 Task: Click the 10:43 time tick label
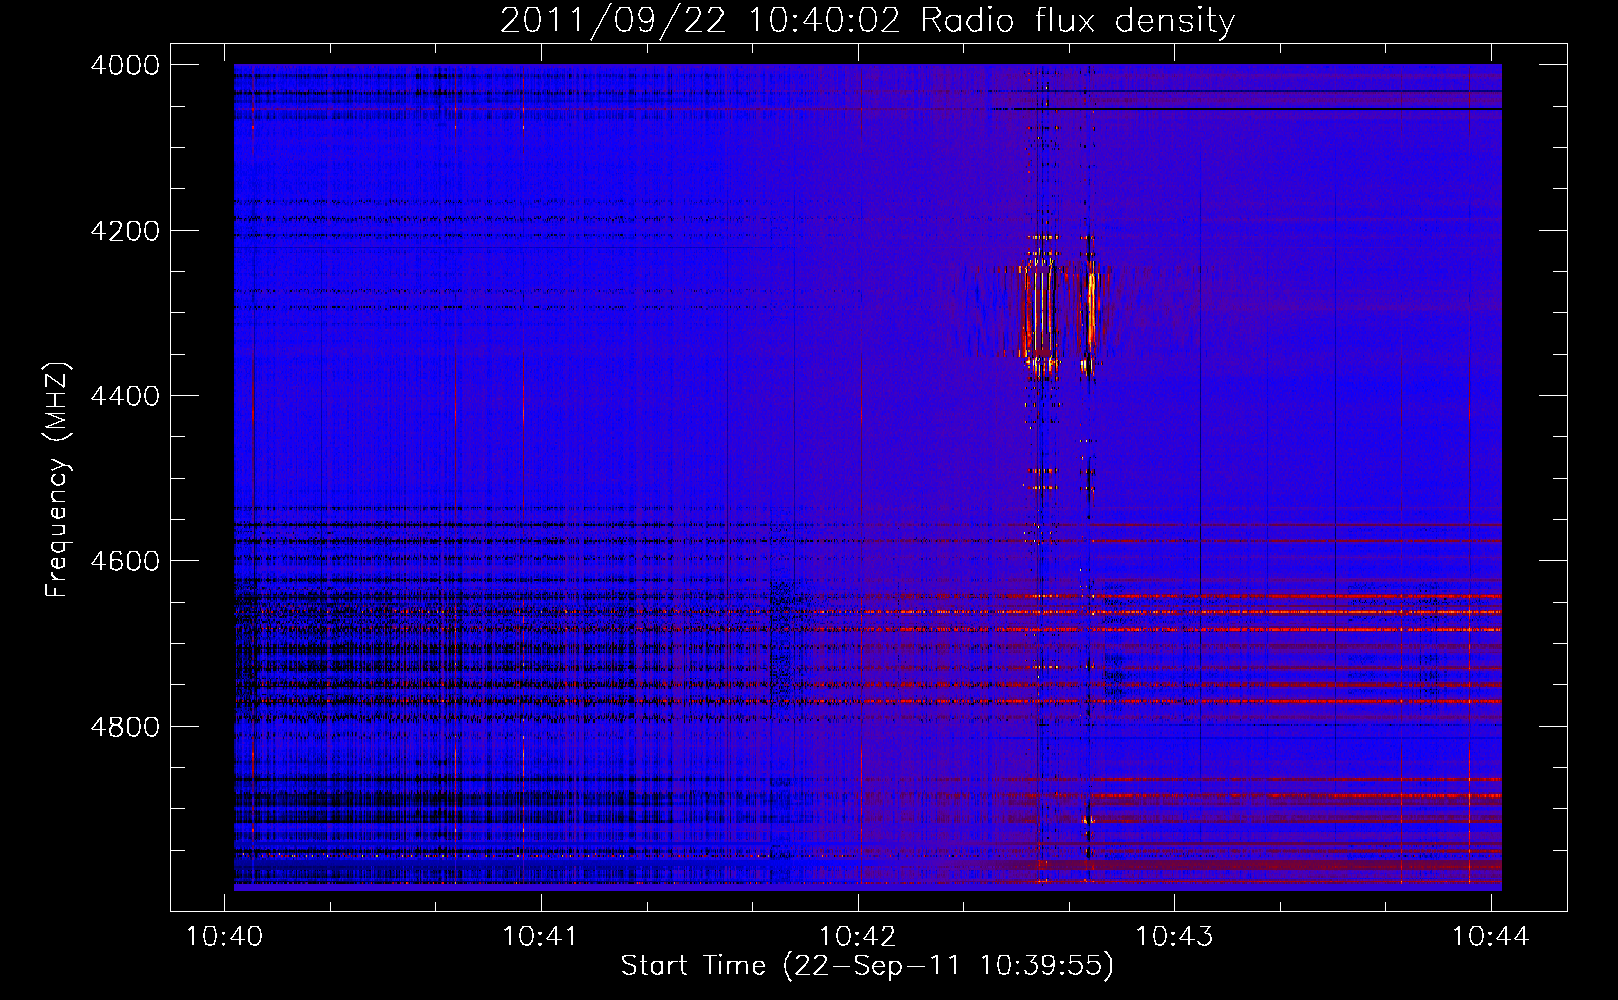[x=1174, y=936]
